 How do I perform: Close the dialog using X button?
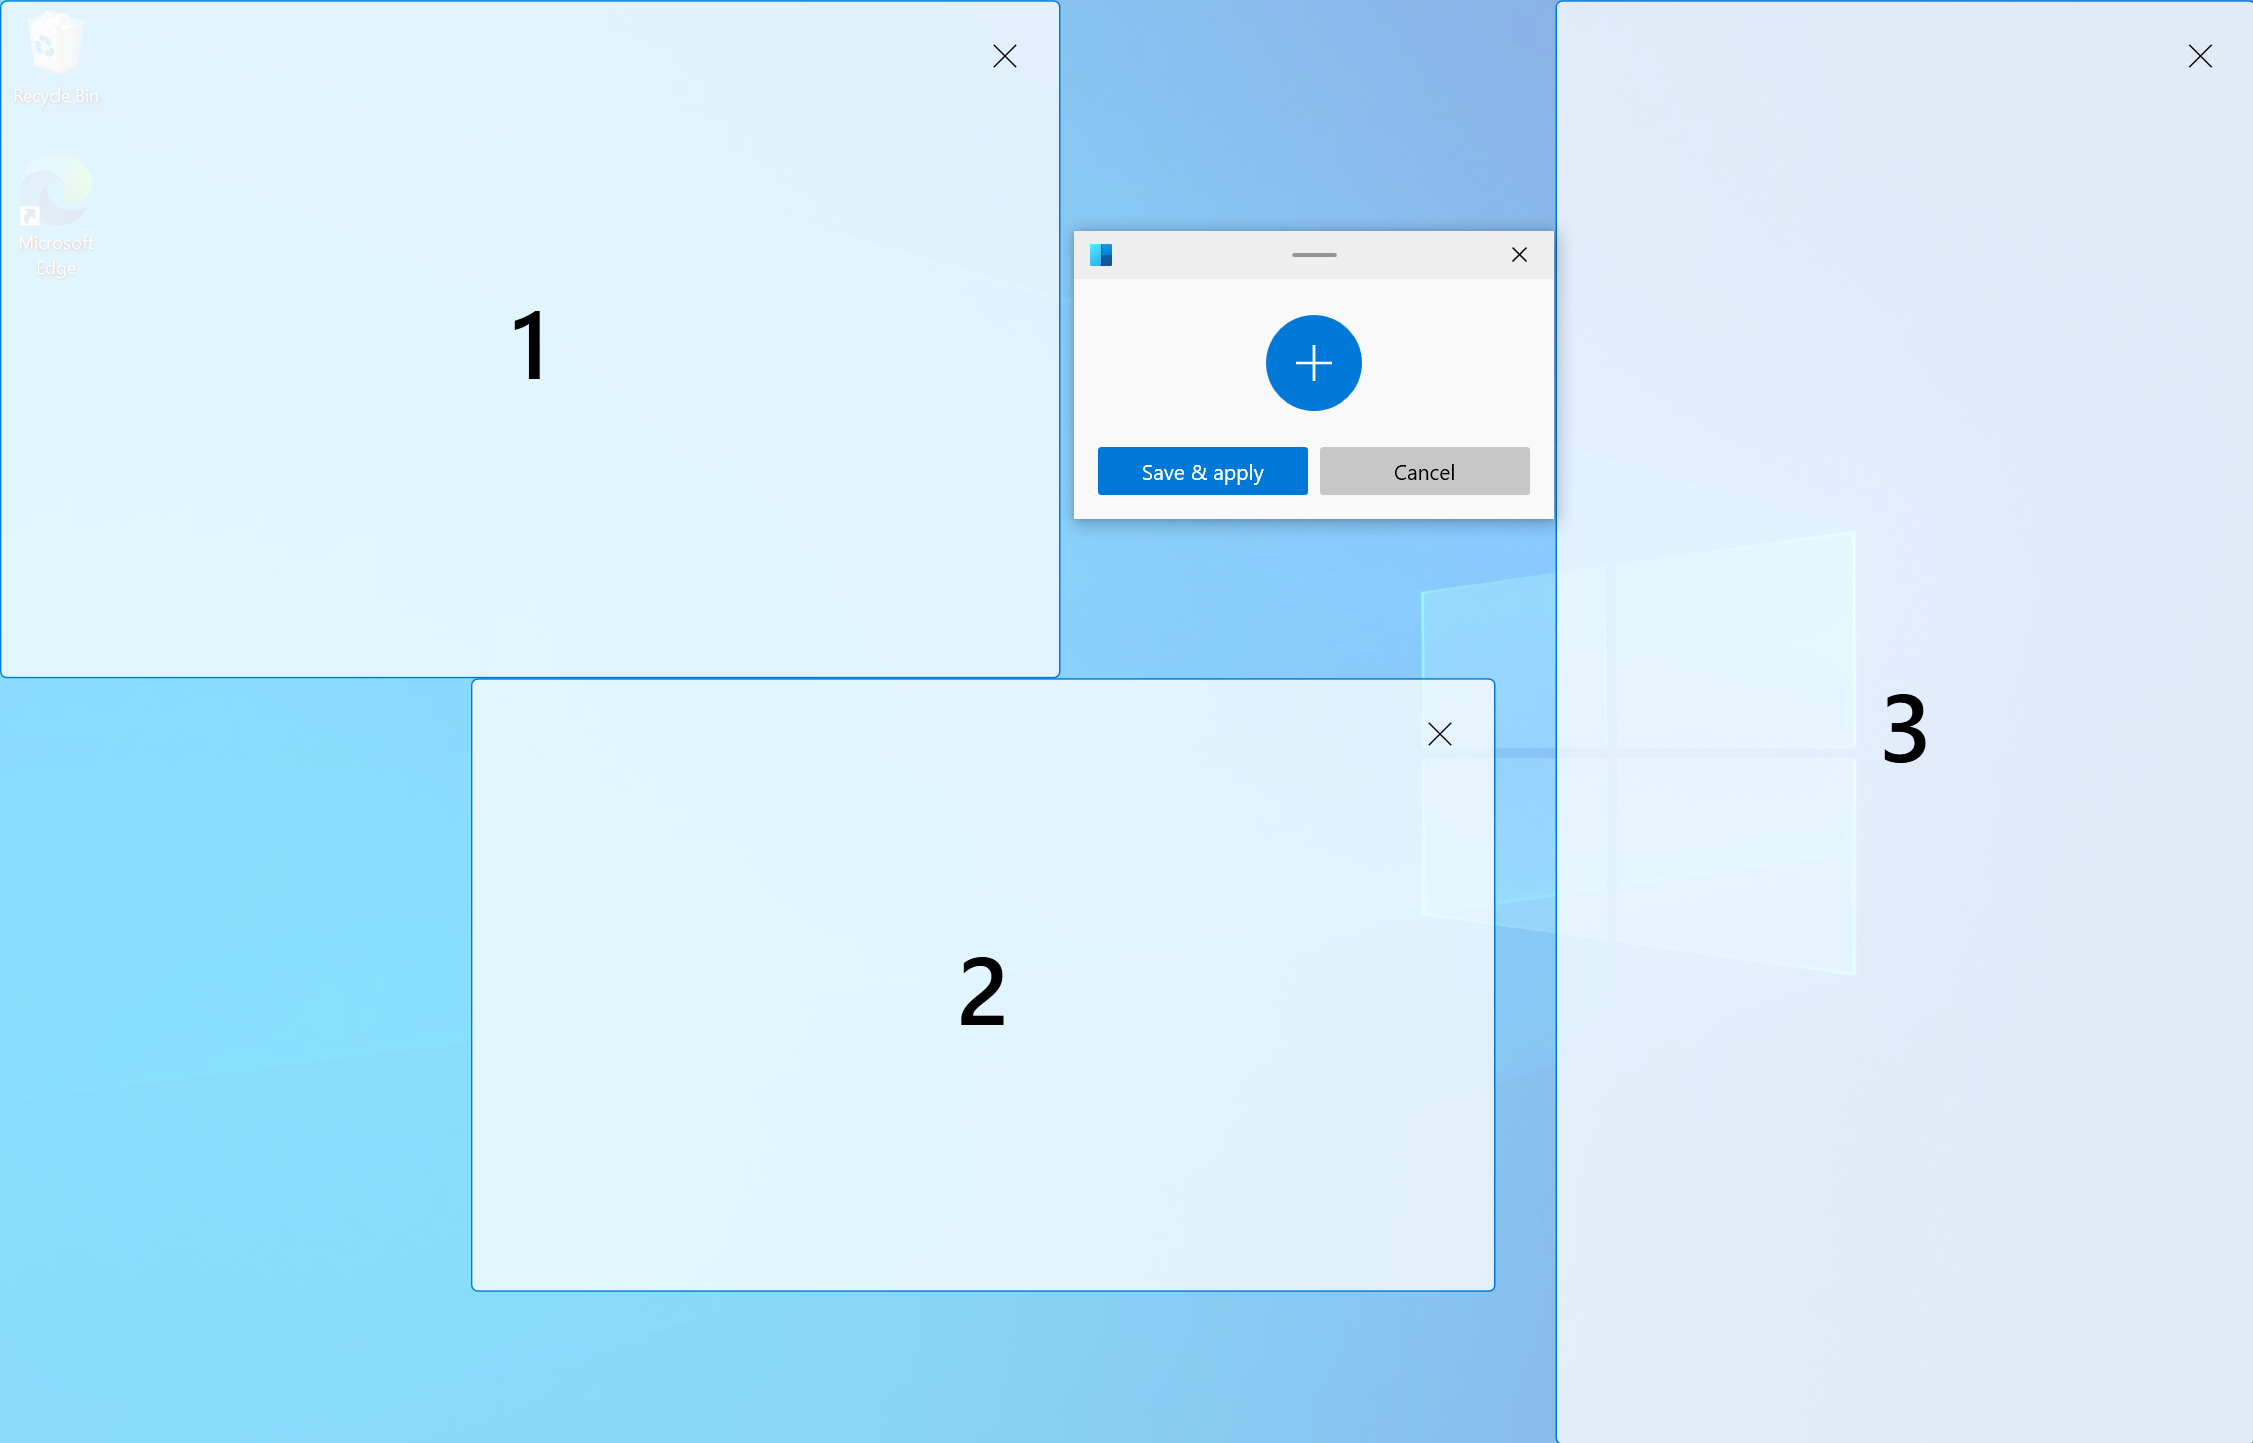point(1517,254)
